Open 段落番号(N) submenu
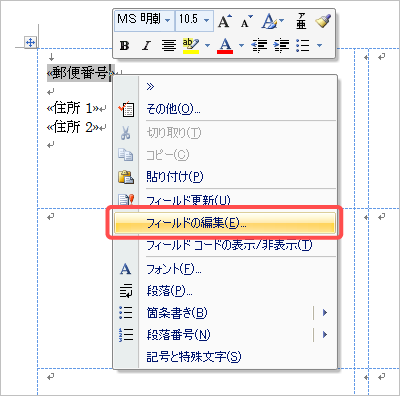Image resolution: width=400 pixels, height=396 pixels. click(x=225, y=334)
